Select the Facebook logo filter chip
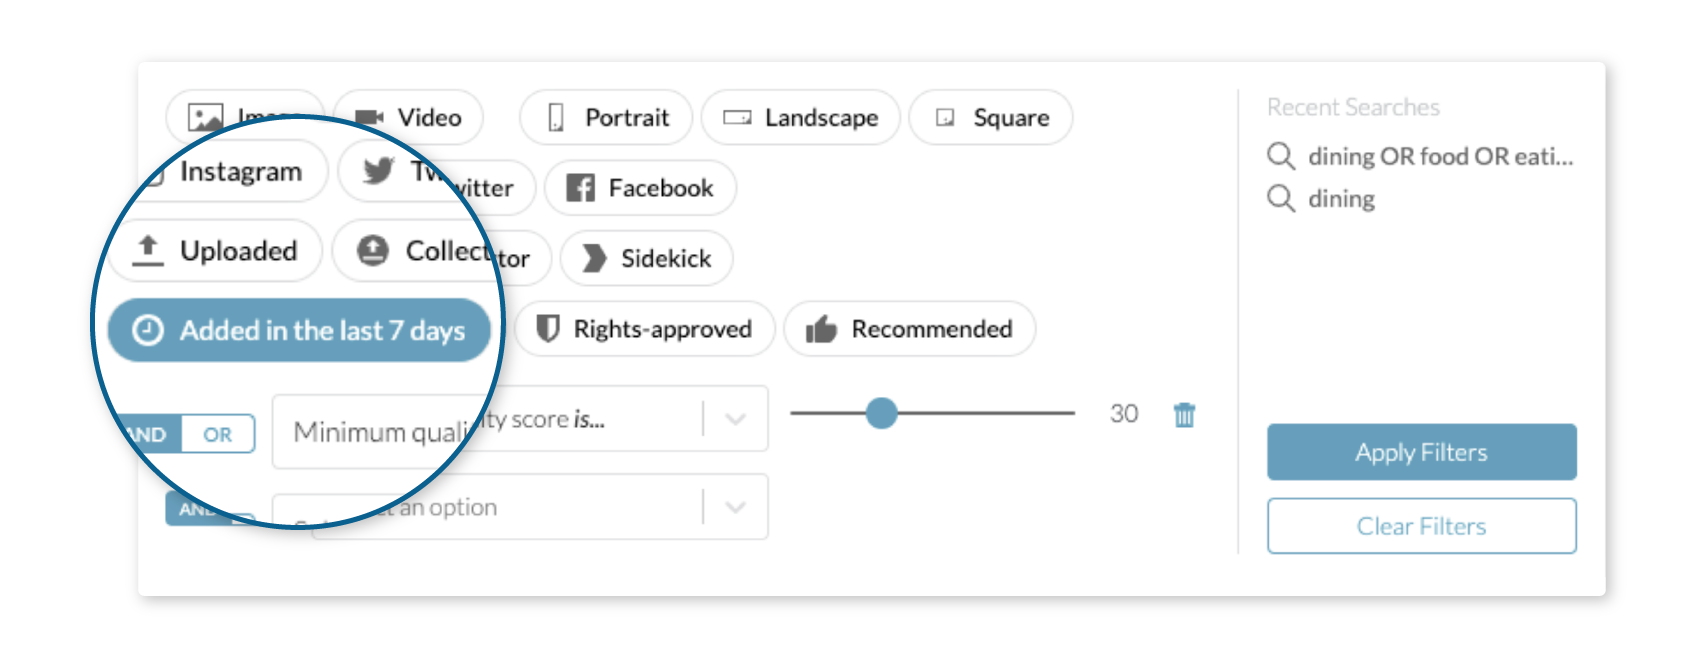 pos(640,188)
